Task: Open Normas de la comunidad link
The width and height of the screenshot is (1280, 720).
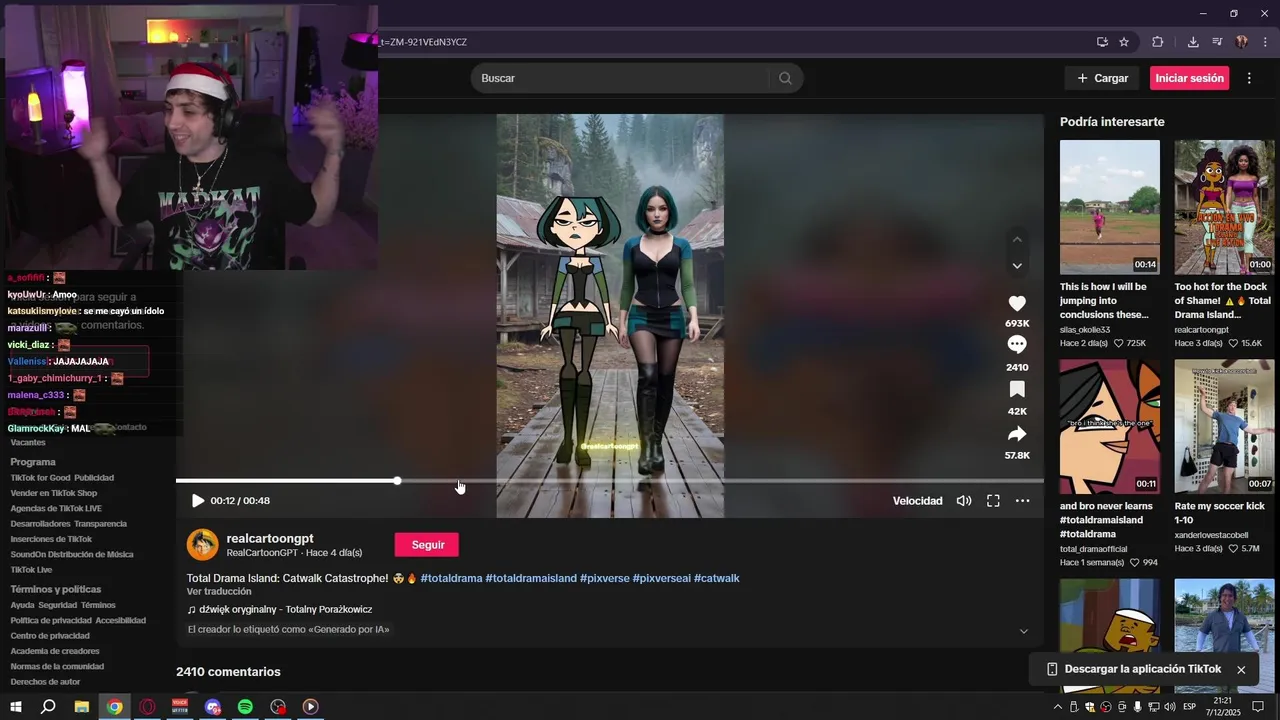Action: 57,666
